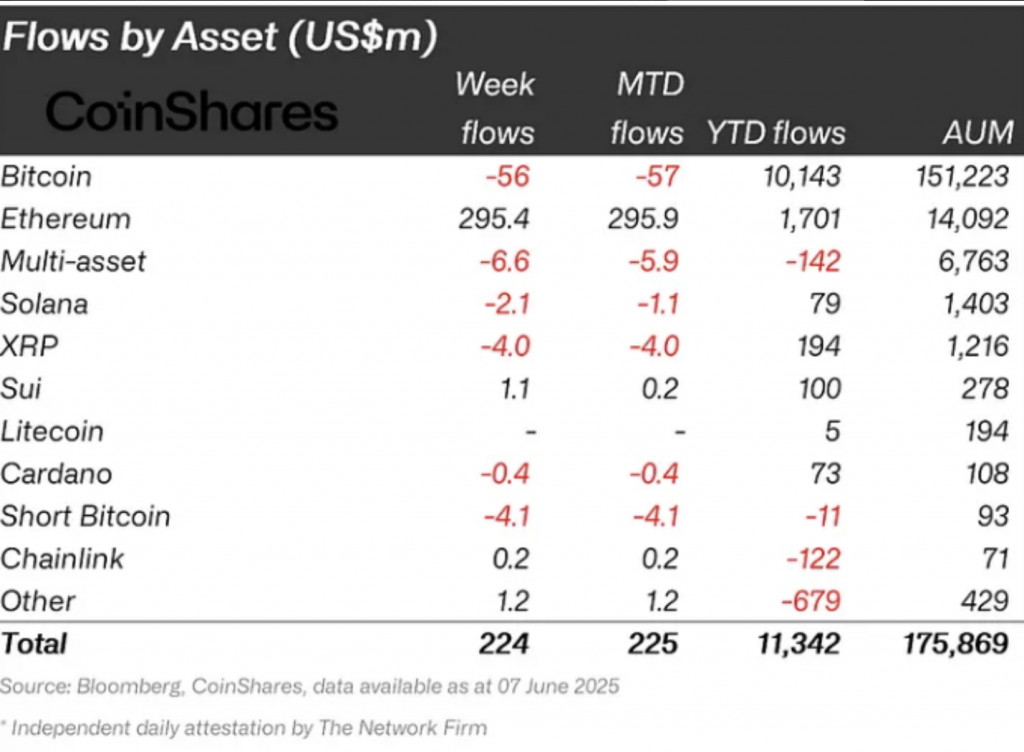Click the Flows by Asset title
The height and width of the screenshot is (752, 1024).
pyautogui.click(x=219, y=37)
